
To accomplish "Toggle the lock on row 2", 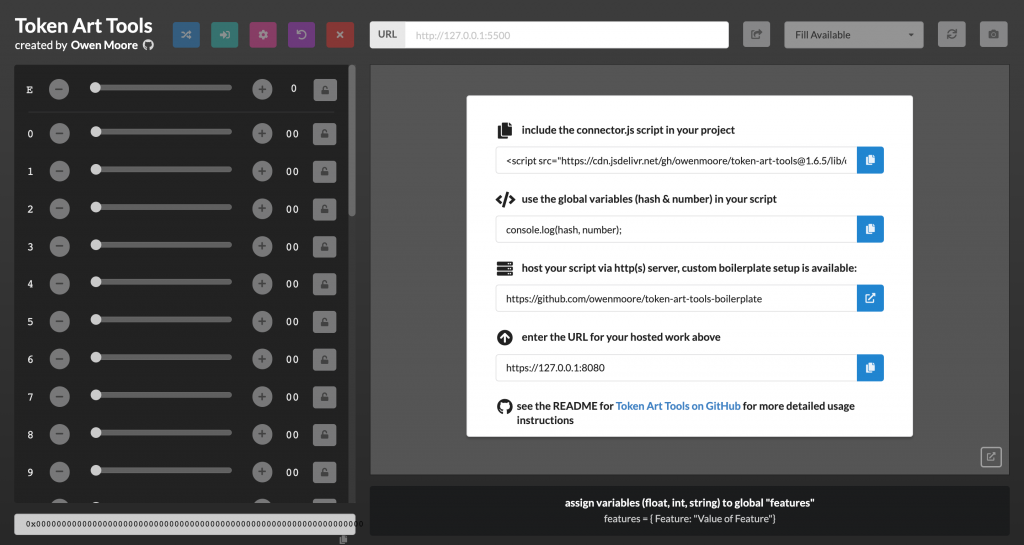I will [x=325, y=209].
